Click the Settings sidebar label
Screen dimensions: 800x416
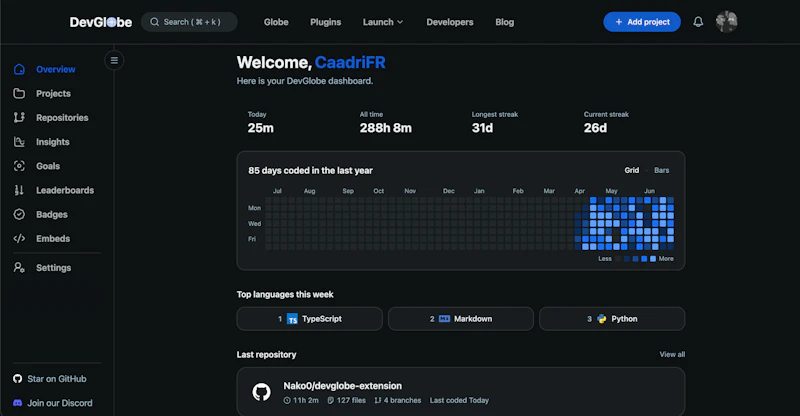[54, 267]
